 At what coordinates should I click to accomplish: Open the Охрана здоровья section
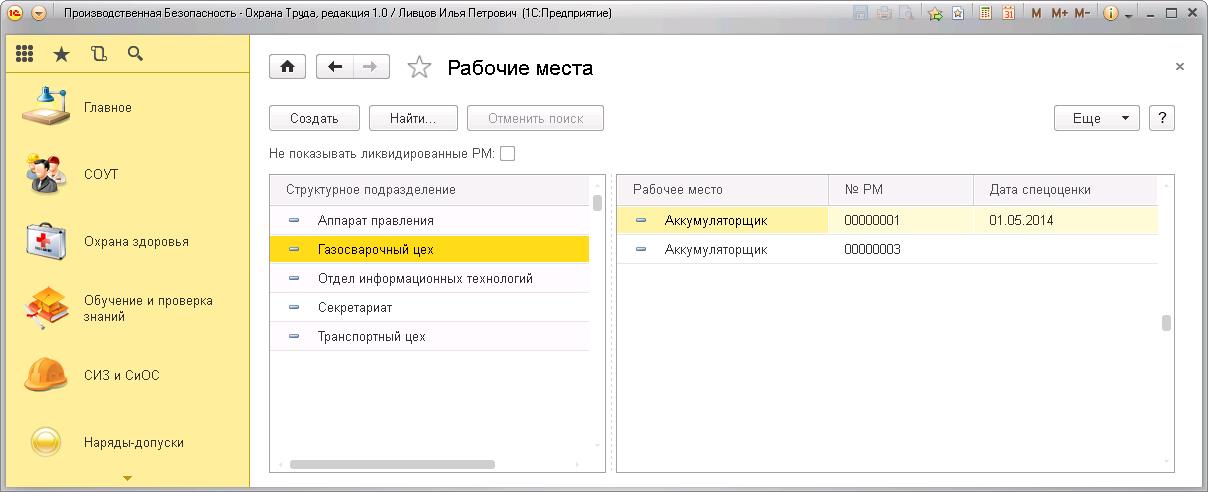pyautogui.click(x=136, y=241)
